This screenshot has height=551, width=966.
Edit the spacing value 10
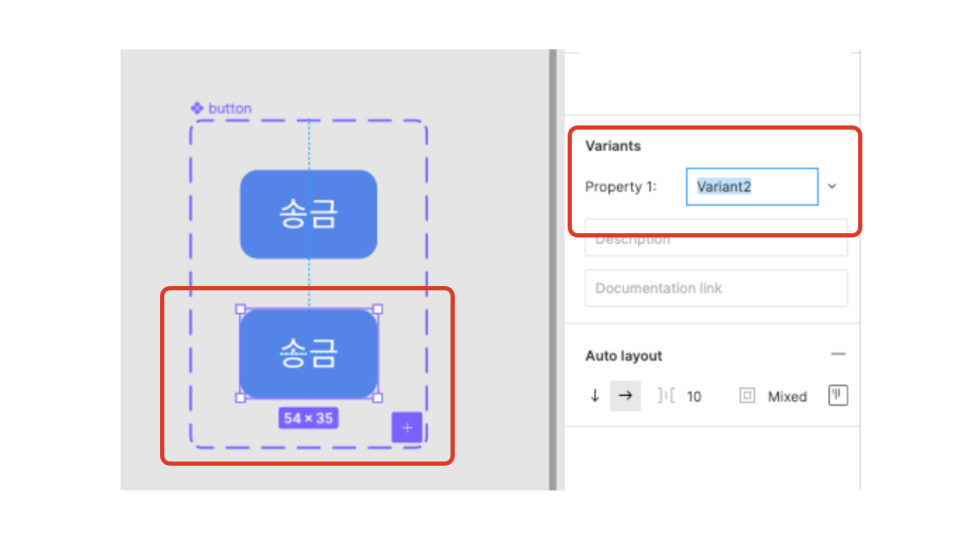pyautogui.click(x=694, y=396)
